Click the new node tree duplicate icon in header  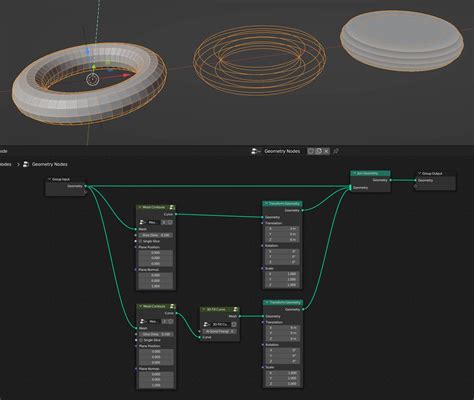(x=318, y=151)
